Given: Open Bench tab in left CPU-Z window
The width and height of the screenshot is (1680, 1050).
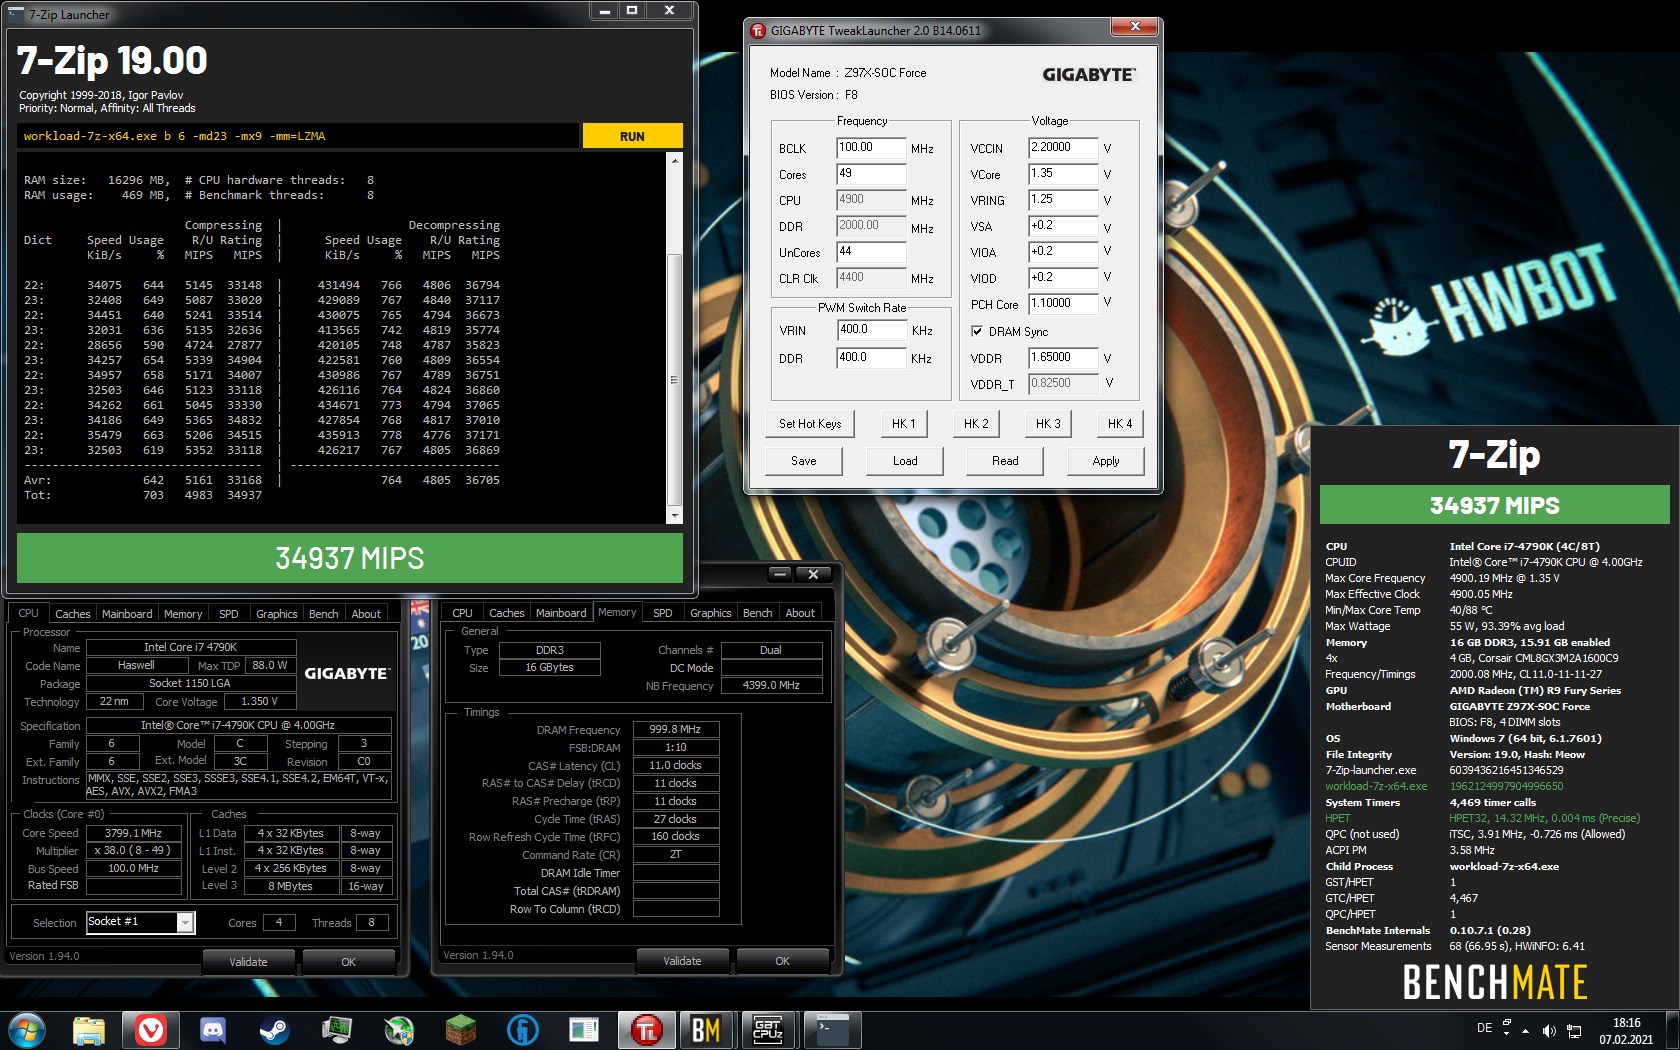Looking at the screenshot, I should click(323, 614).
